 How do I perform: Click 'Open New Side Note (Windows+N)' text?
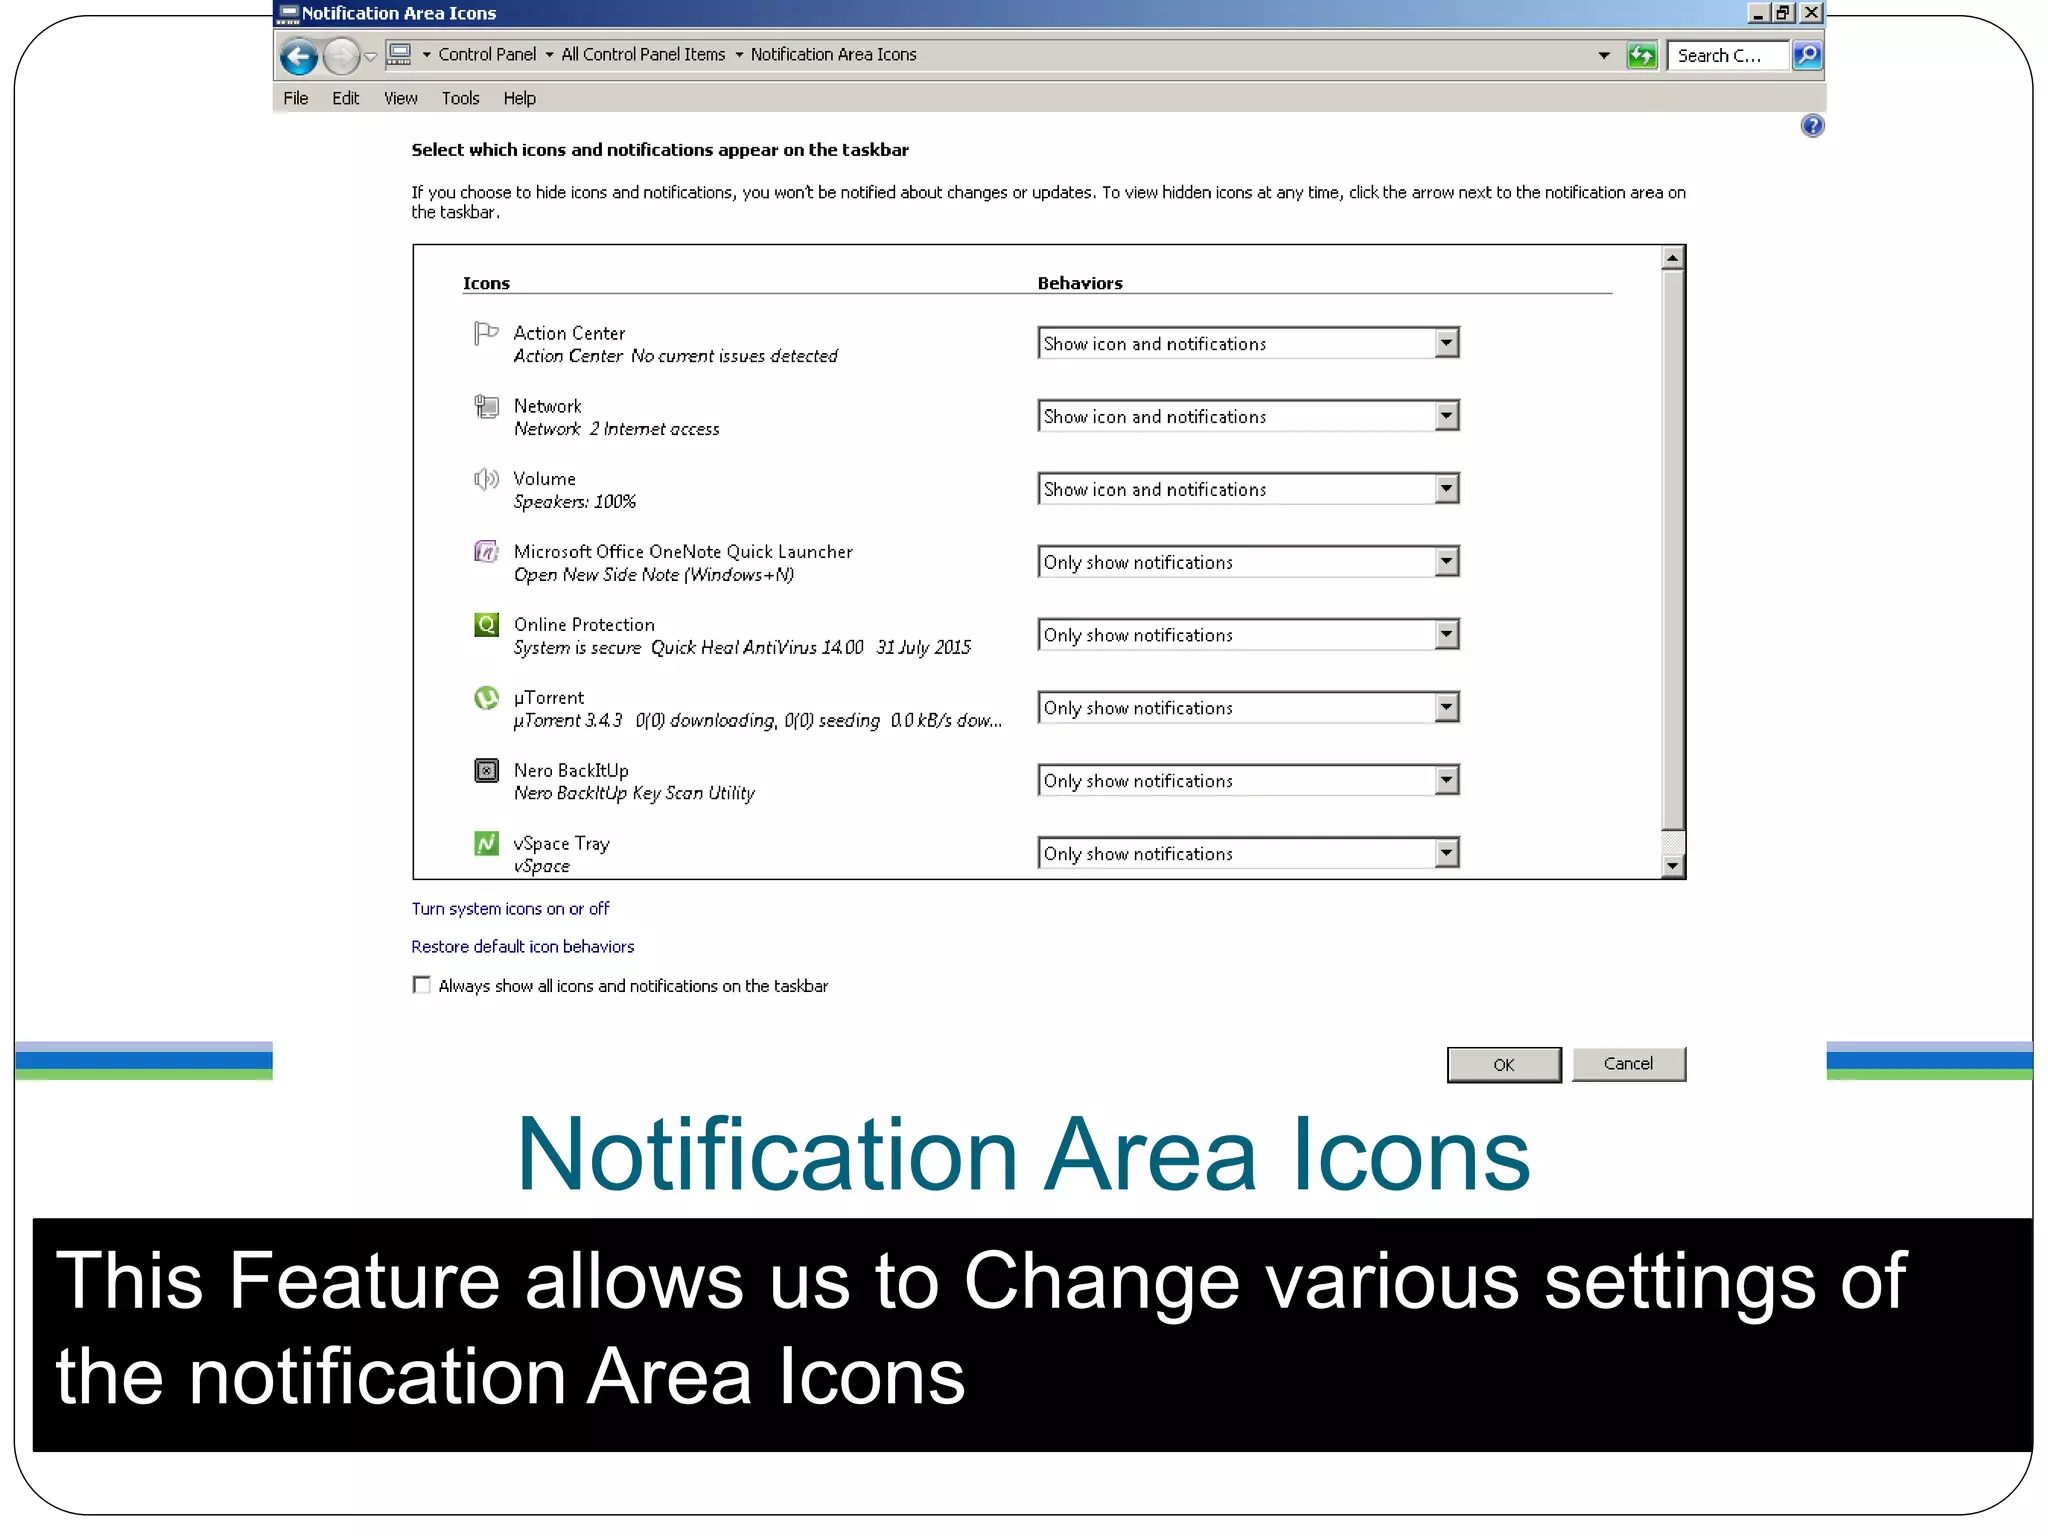(653, 575)
